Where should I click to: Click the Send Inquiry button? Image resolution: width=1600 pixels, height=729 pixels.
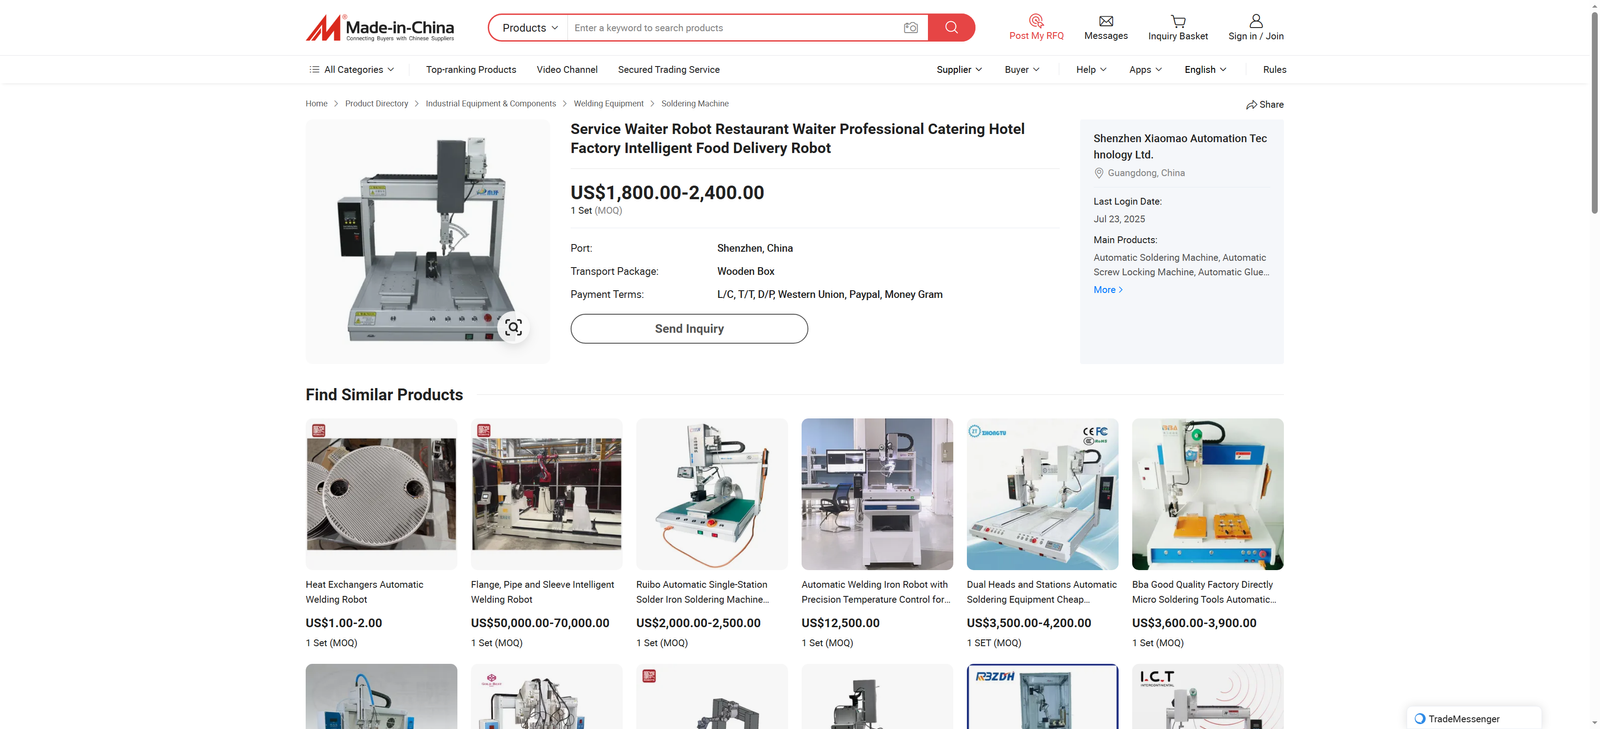[689, 329]
